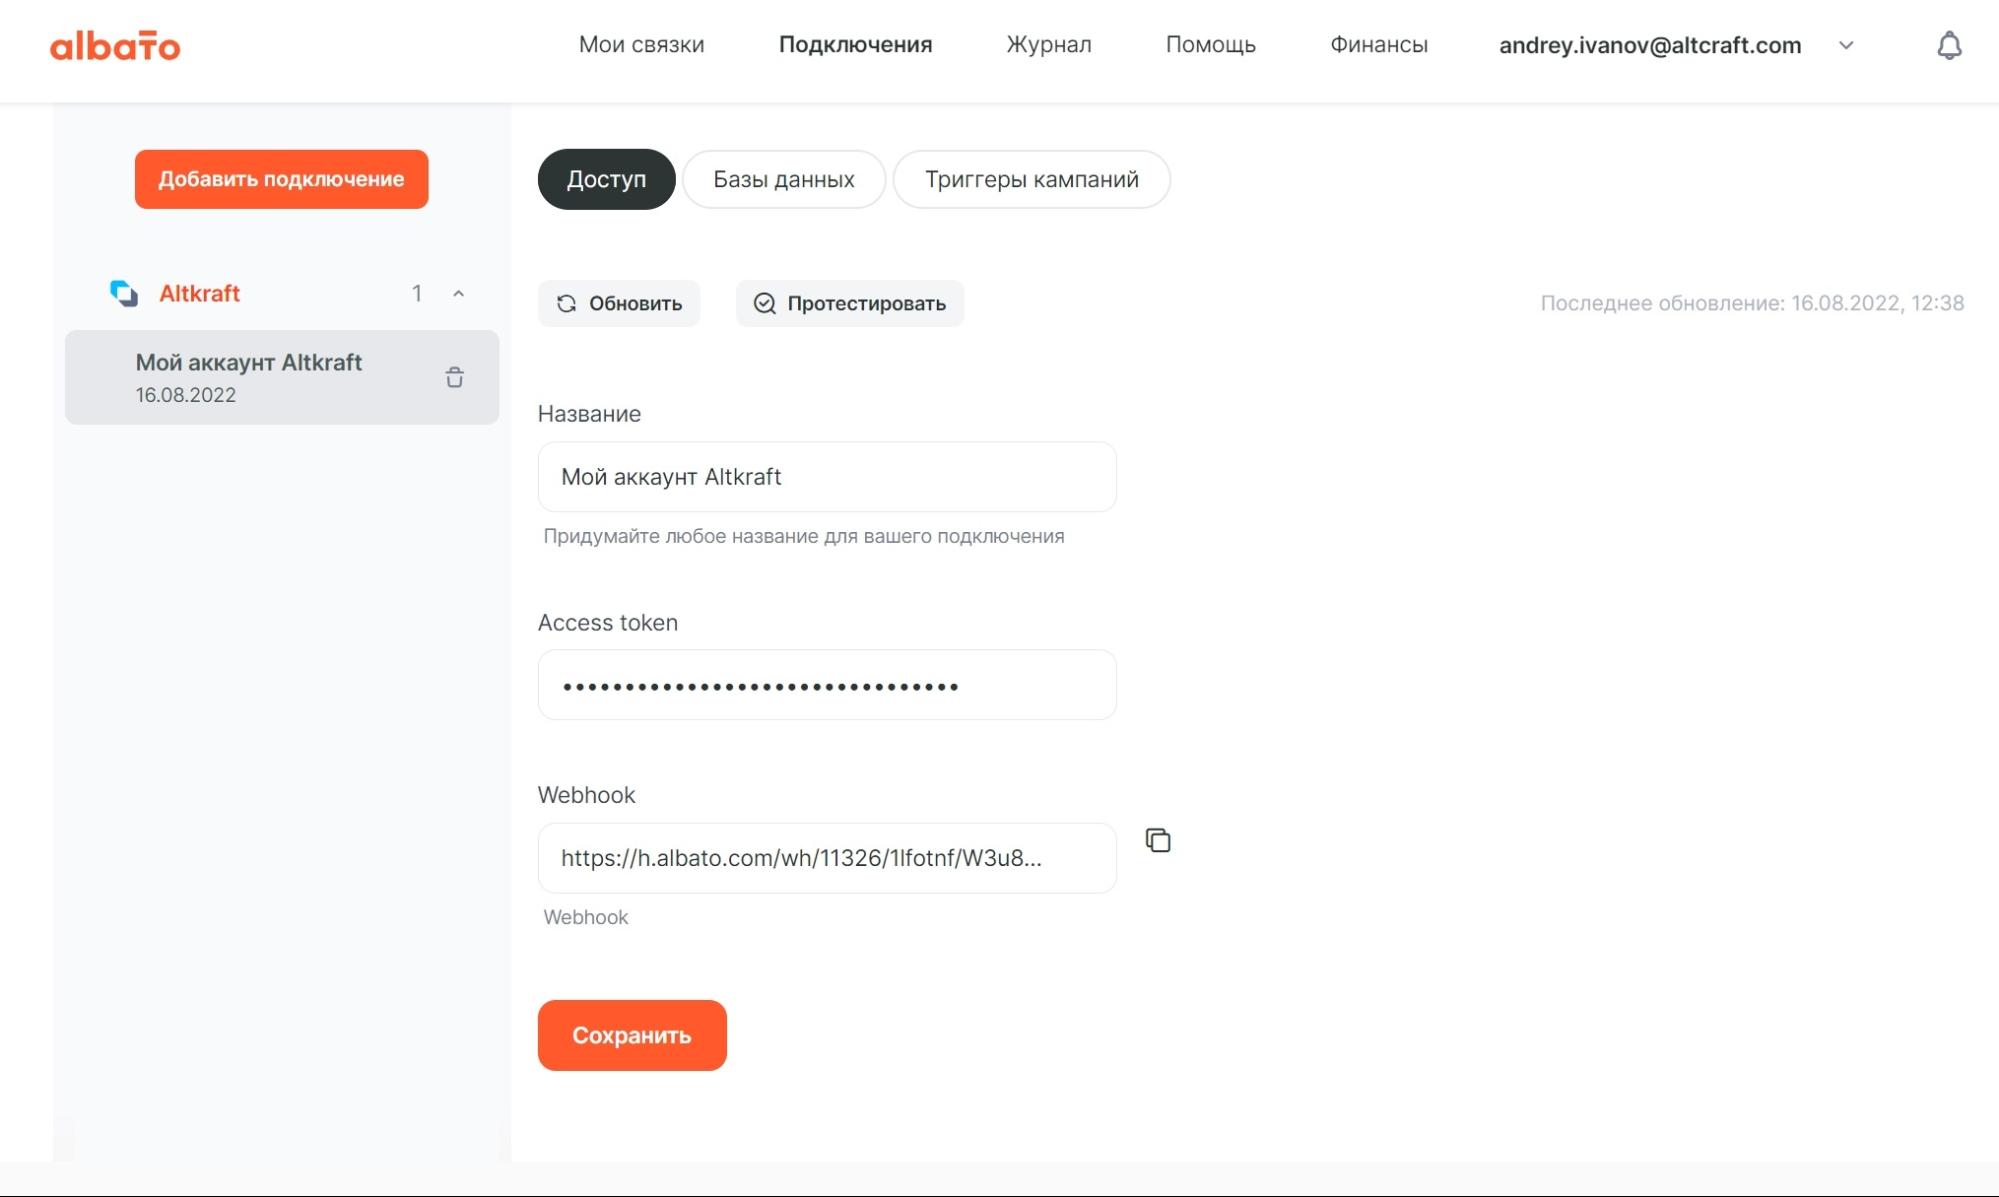This screenshot has width=1999, height=1197.
Task: Delete the Мой аккаунт Altkraft connection
Action: (454, 377)
